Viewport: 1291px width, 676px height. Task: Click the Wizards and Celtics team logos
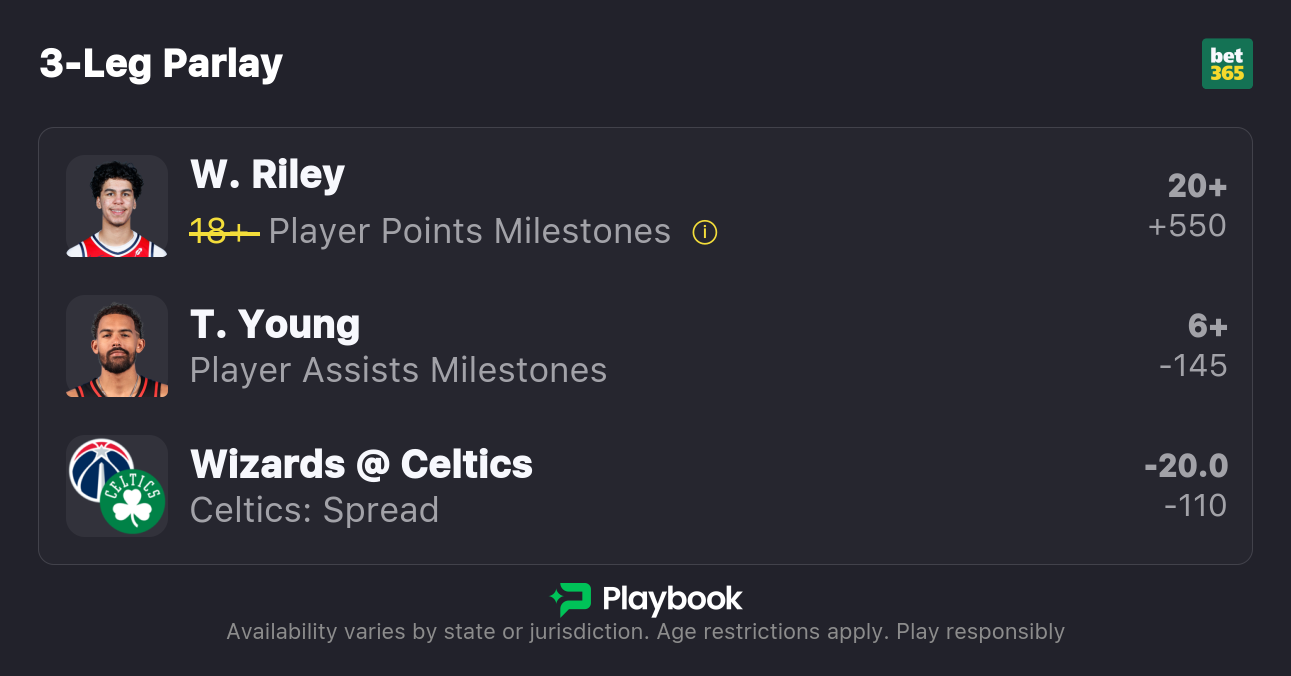117,486
